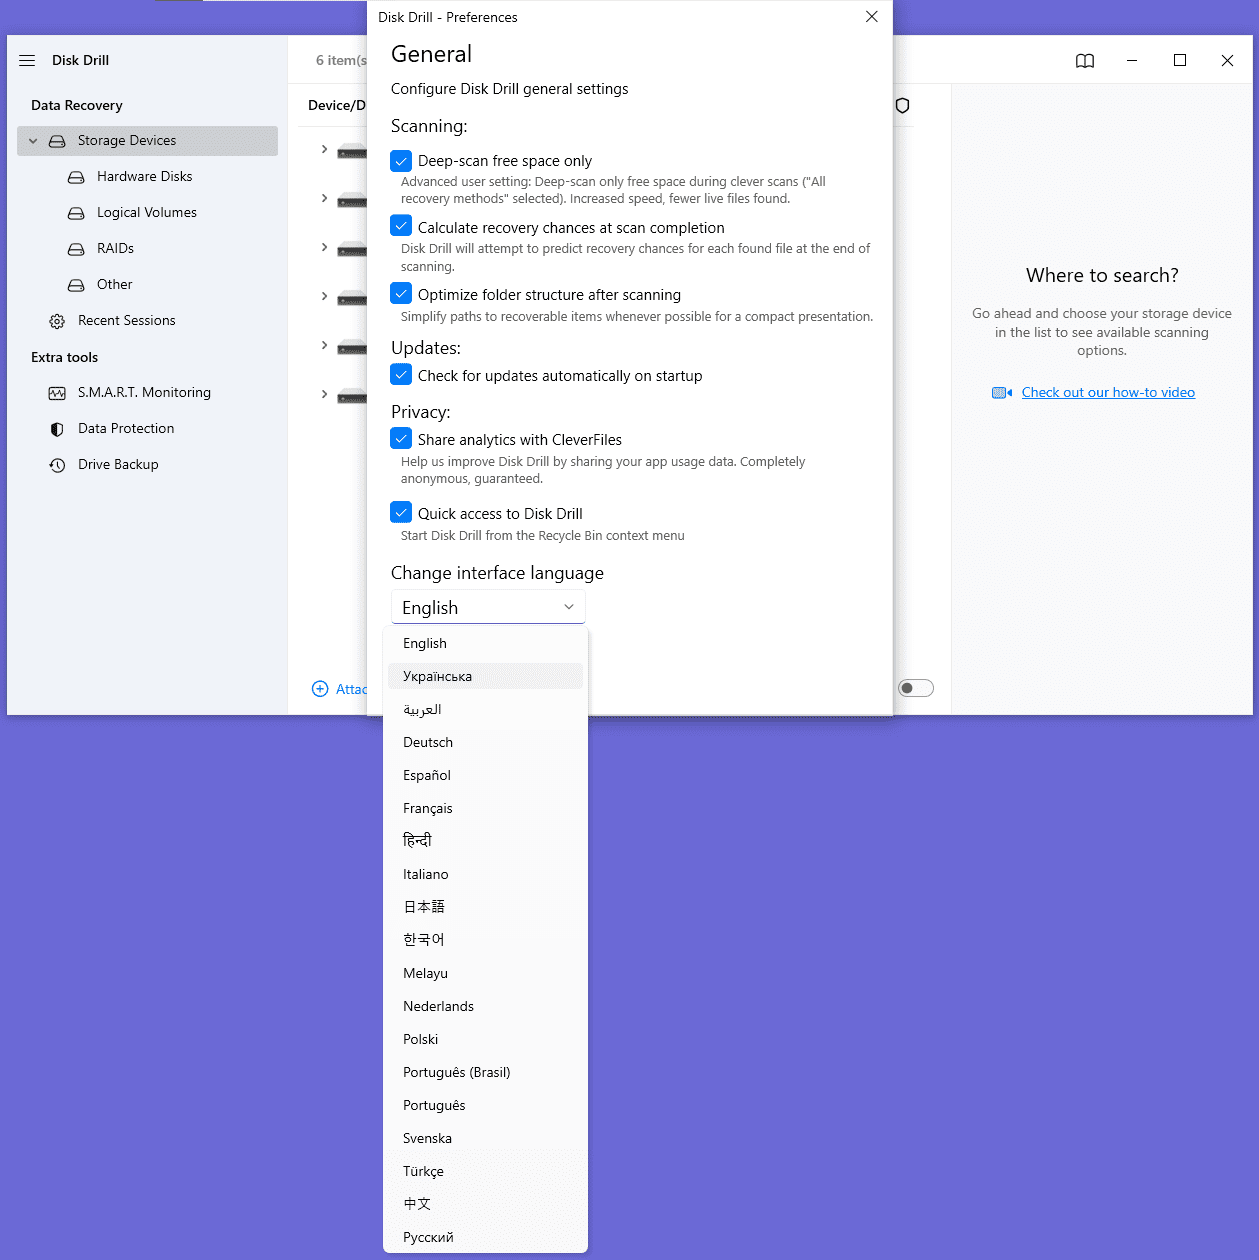Collapse the interface language English dropdown

[x=488, y=607]
